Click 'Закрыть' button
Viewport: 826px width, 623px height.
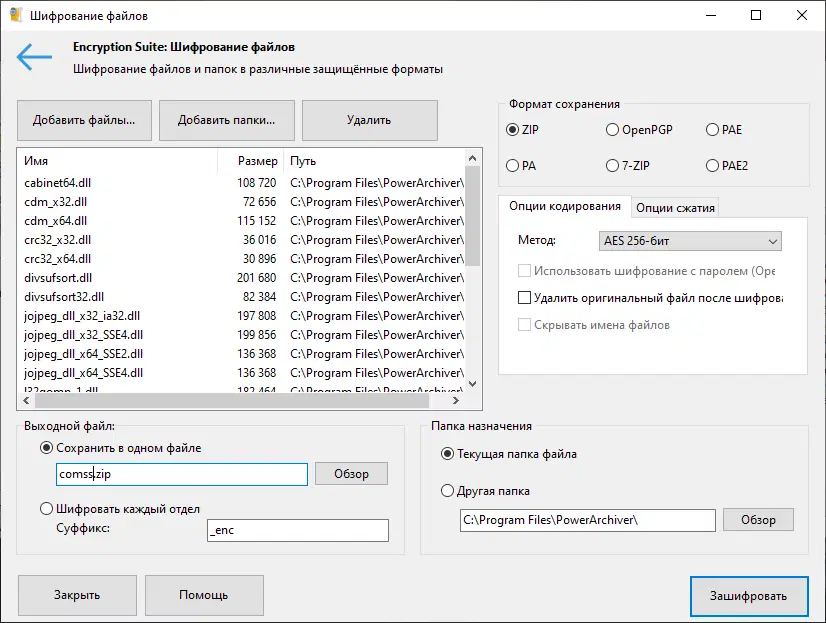(x=77, y=595)
